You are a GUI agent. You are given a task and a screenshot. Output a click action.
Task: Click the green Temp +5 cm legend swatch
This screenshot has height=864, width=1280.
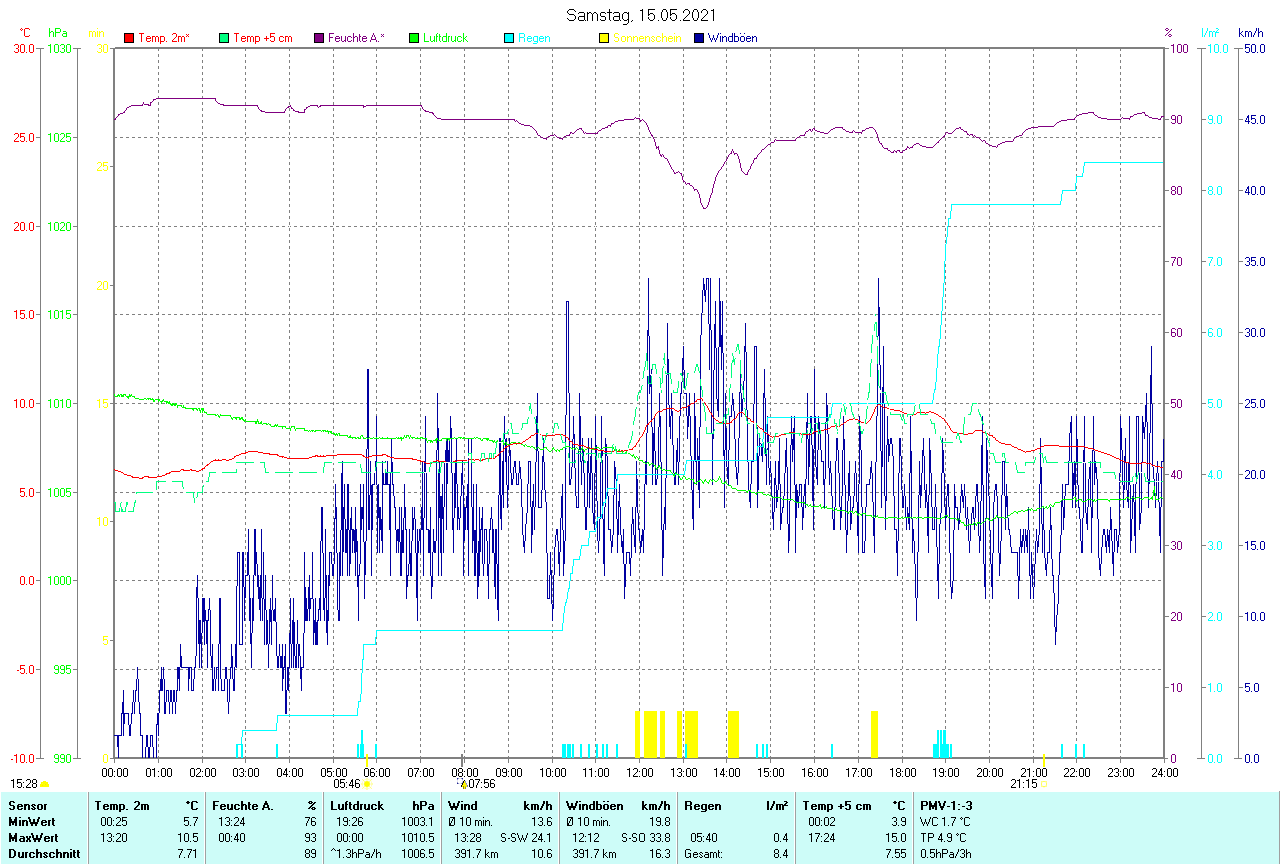224,38
